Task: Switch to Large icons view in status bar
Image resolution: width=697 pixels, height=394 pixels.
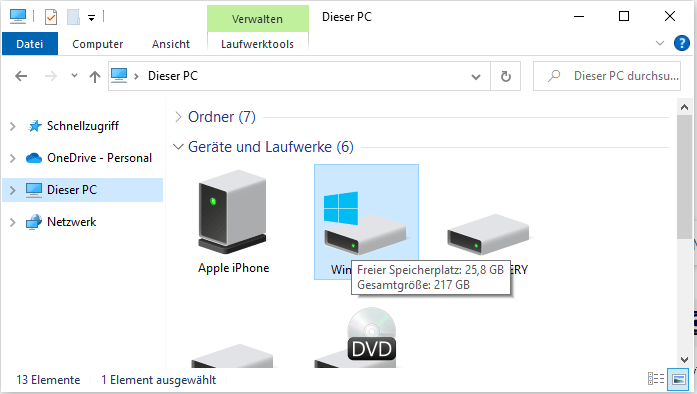Action: tap(679, 379)
